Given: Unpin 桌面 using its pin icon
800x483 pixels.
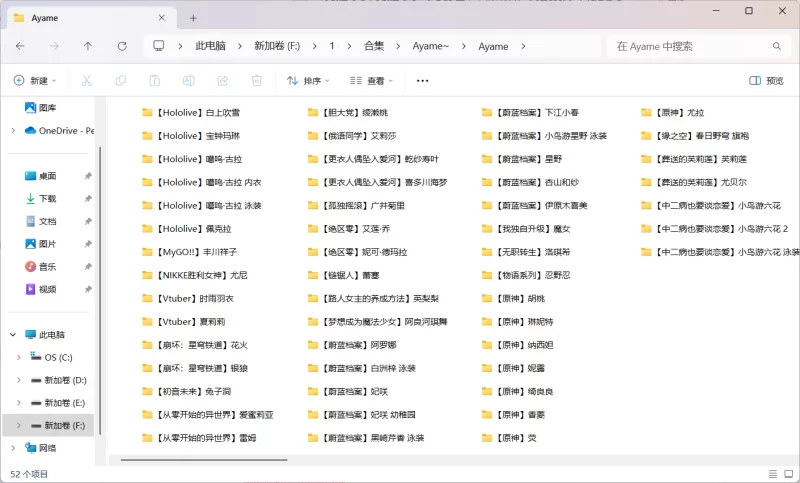Looking at the screenshot, I should click(x=88, y=176).
